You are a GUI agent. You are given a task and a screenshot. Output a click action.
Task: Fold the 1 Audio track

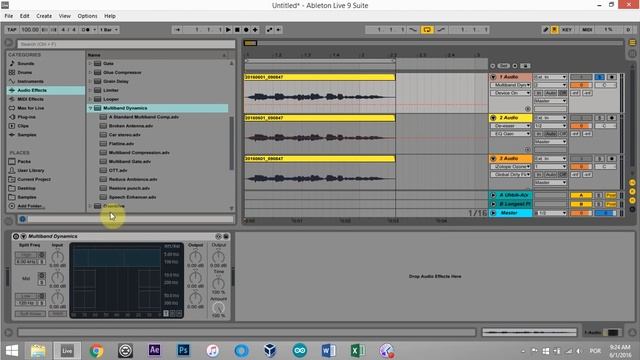(x=493, y=77)
